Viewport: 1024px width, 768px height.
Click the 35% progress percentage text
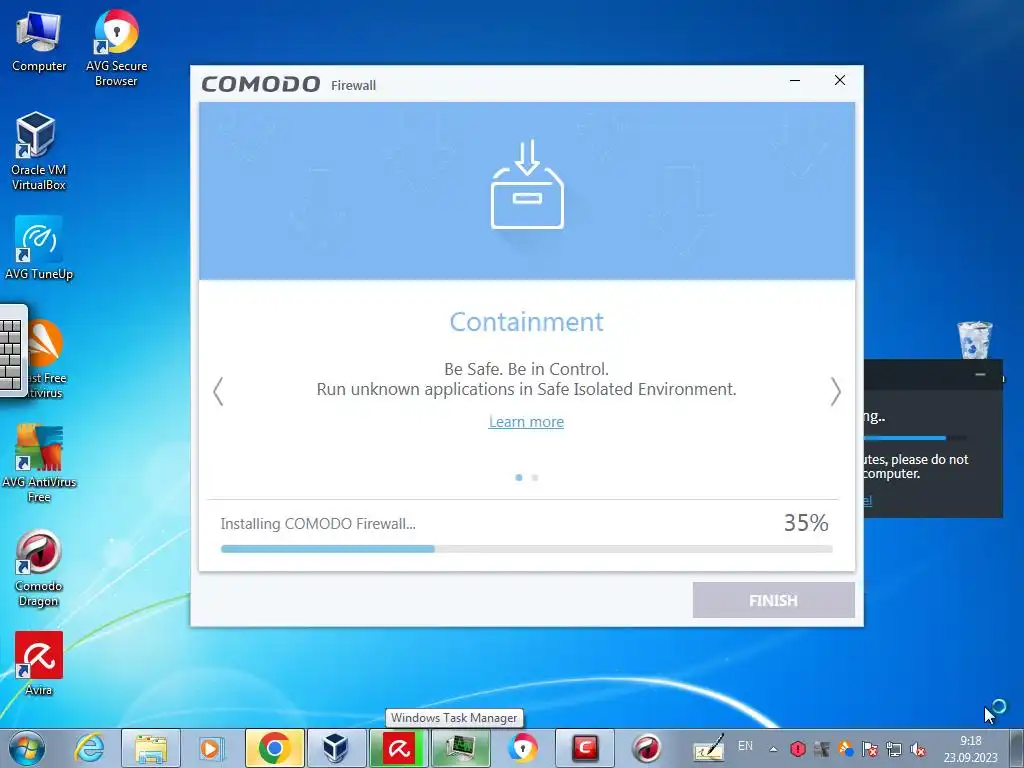pyautogui.click(x=806, y=522)
